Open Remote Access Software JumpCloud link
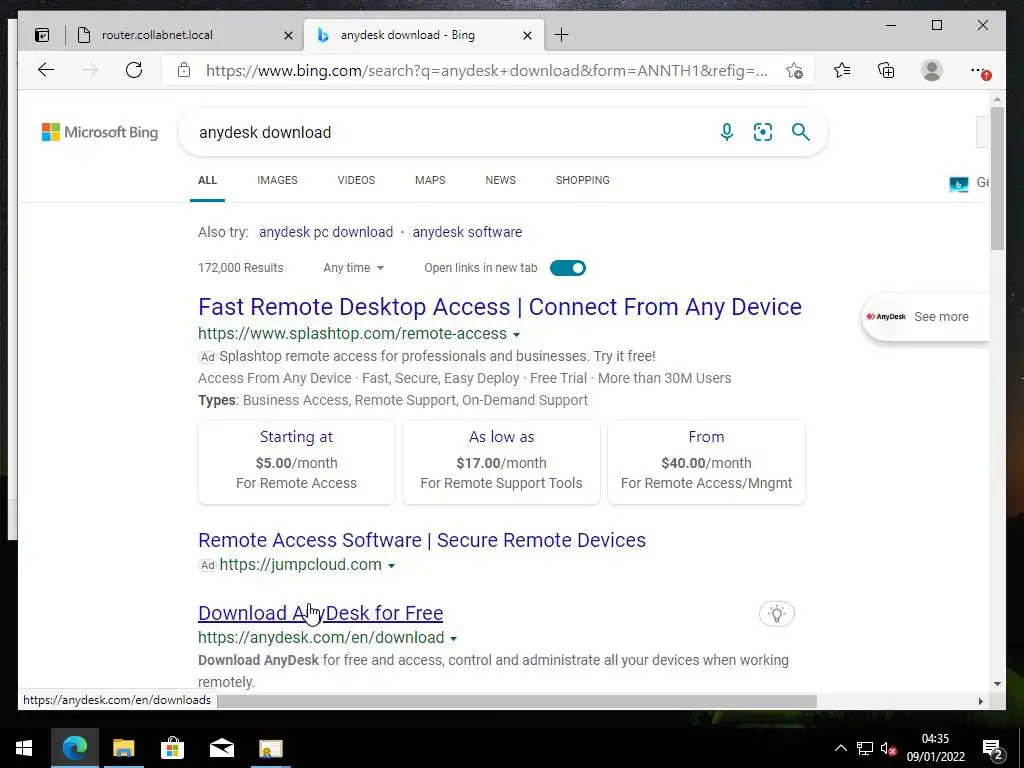Screen dimensions: 1024x768 point(422,540)
